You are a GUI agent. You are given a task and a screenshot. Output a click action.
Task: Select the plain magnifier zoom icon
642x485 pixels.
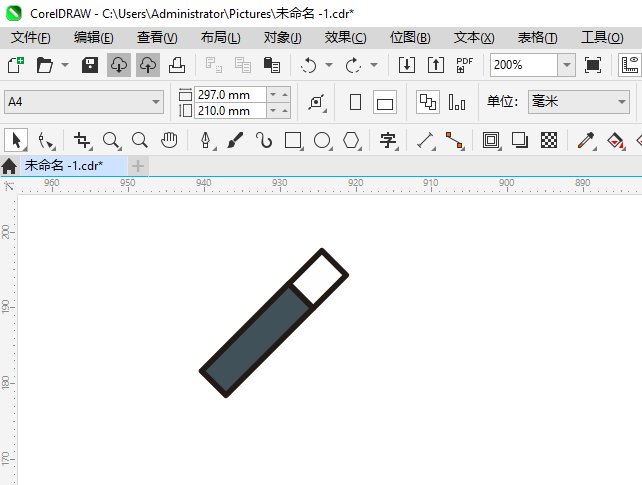point(140,140)
